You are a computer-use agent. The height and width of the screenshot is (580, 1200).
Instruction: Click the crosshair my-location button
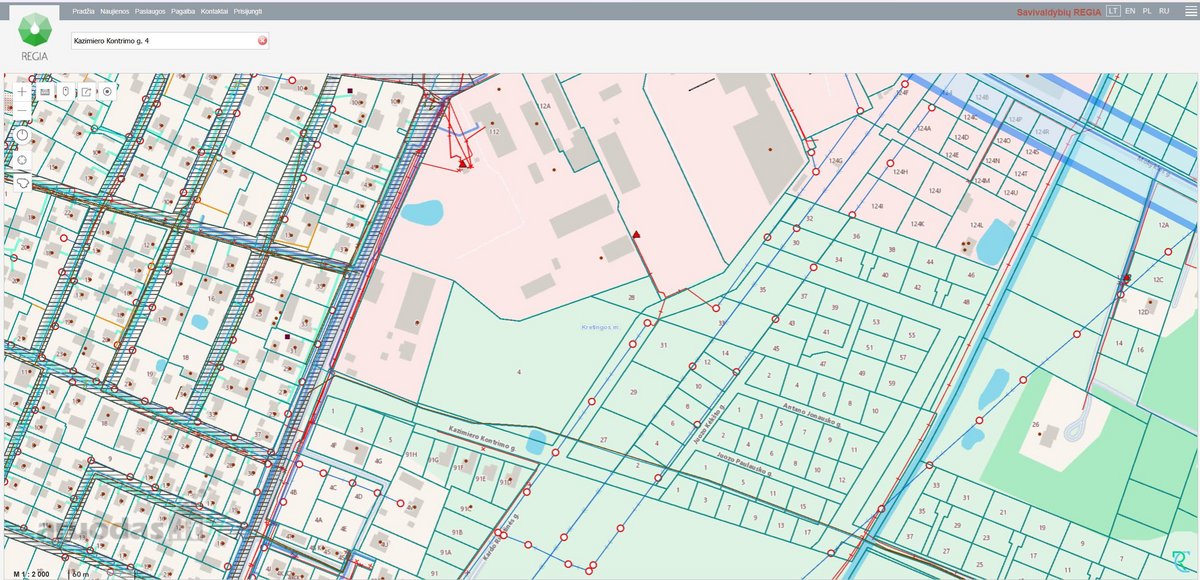pos(22,159)
